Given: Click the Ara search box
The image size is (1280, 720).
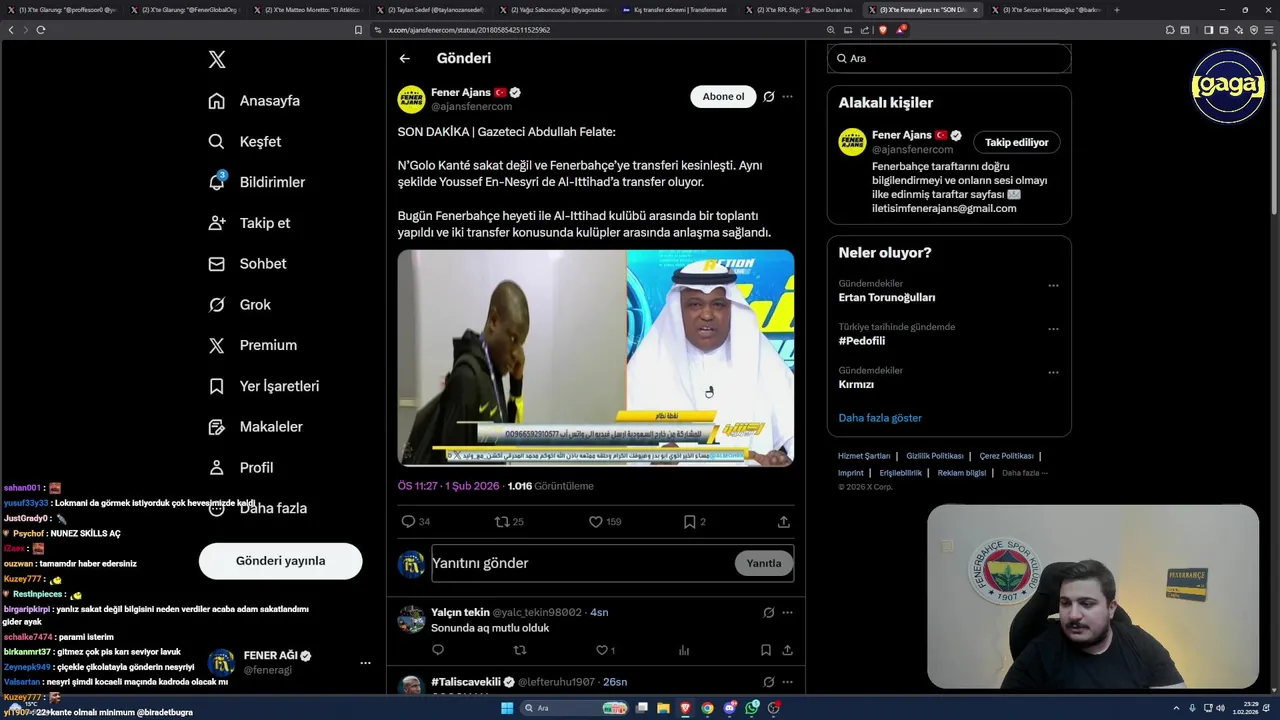Looking at the screenshot, I should 949,59.
